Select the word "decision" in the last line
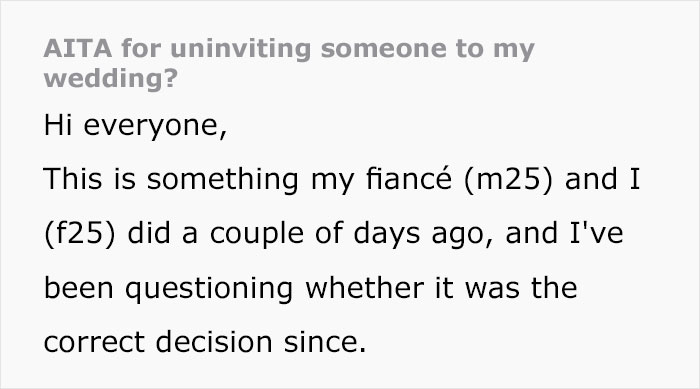The image size is (700, 389). [214, 342]
